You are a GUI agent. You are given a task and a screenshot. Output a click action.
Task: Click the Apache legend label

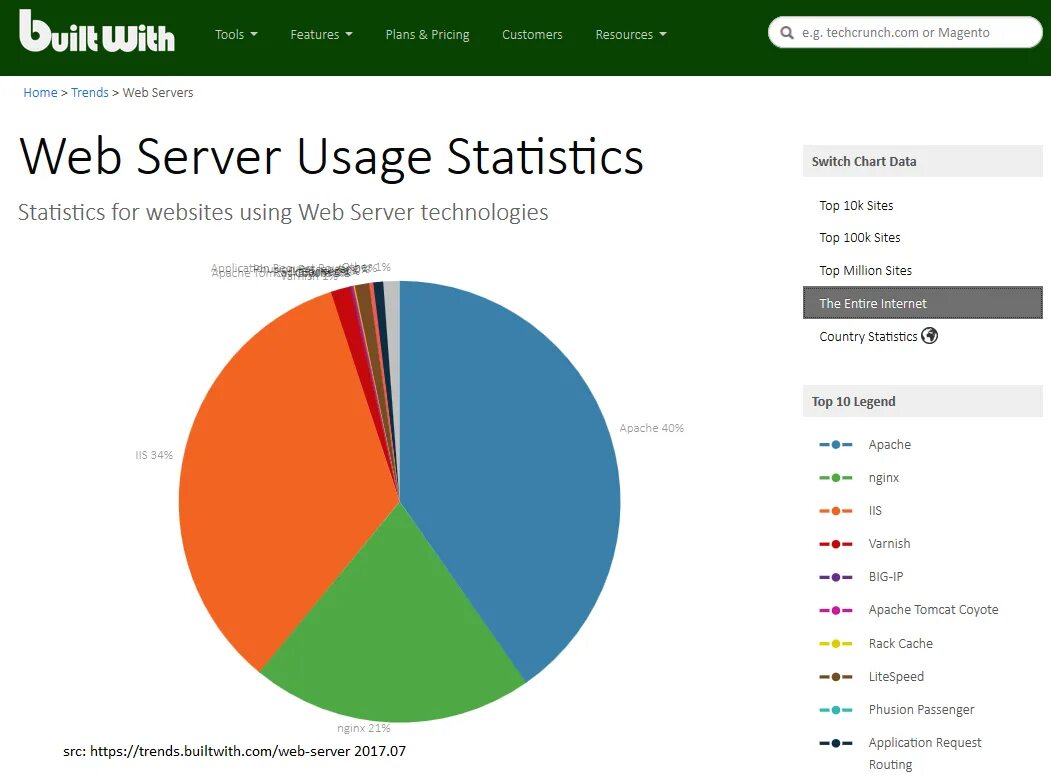889,444
